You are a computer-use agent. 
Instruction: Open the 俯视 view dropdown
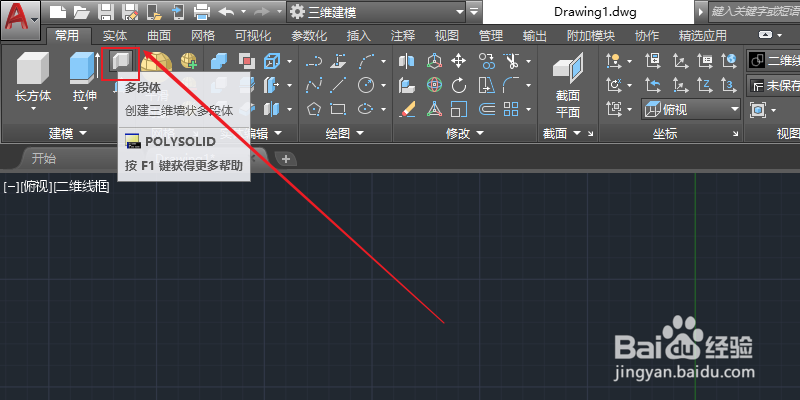[691, 109]
